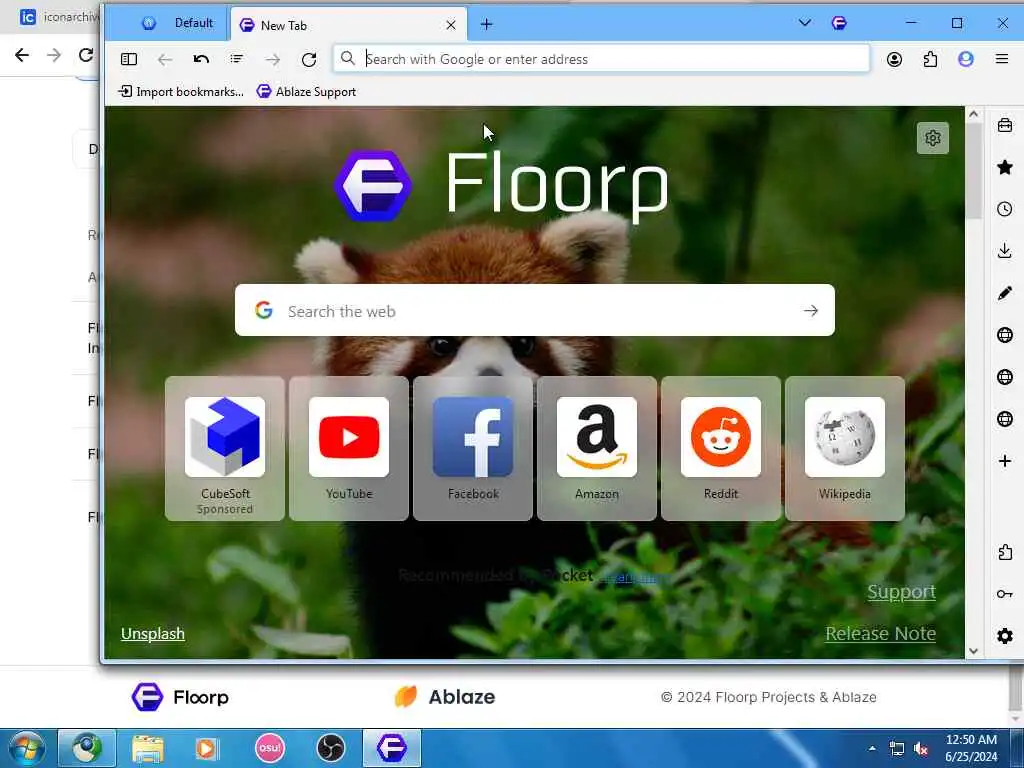The height and width of the screenshot is (768, 1024).
Task: Close the New Tab tab
Action: pos(451,25)
